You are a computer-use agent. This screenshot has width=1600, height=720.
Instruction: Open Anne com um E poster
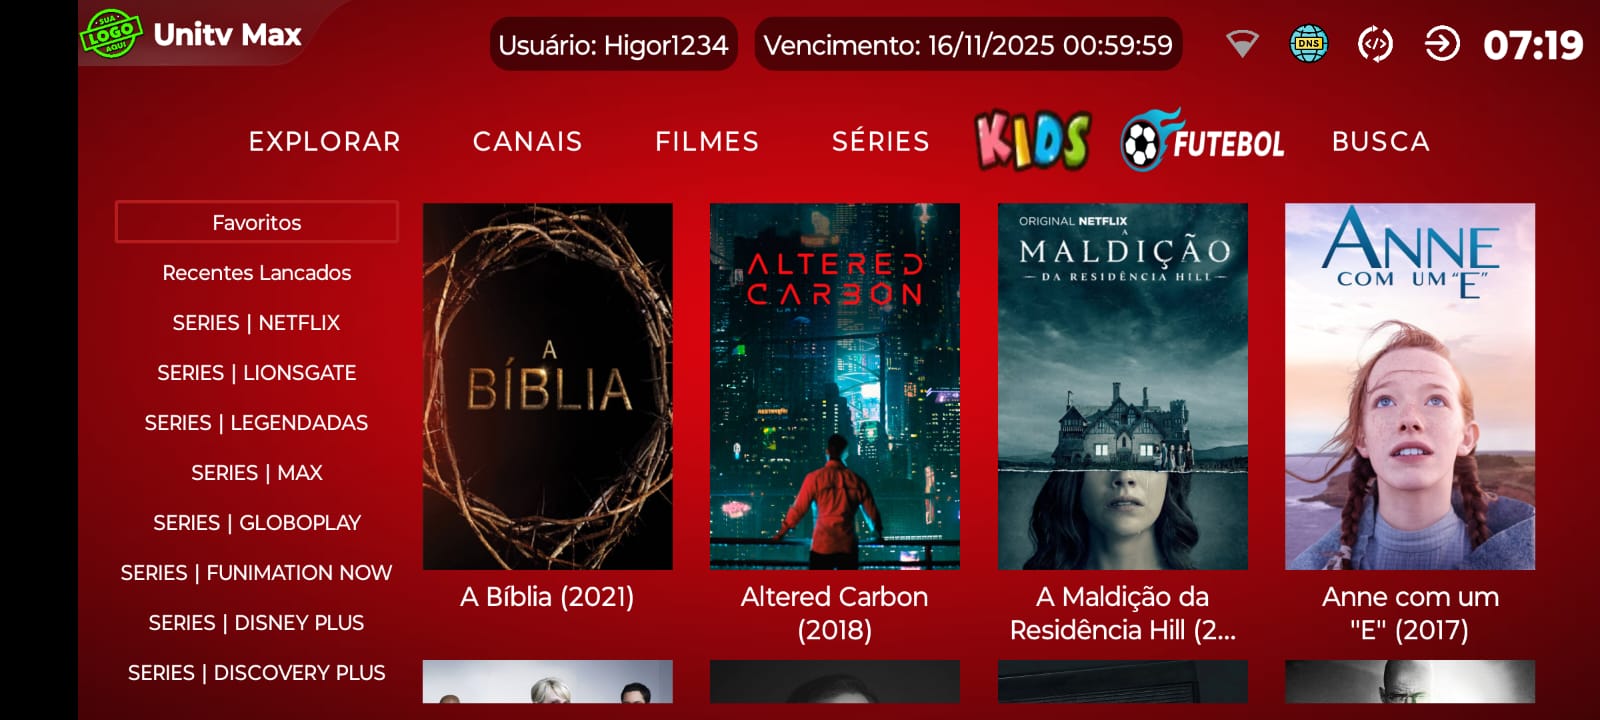pyautogui.click(x=1410, y=387)
